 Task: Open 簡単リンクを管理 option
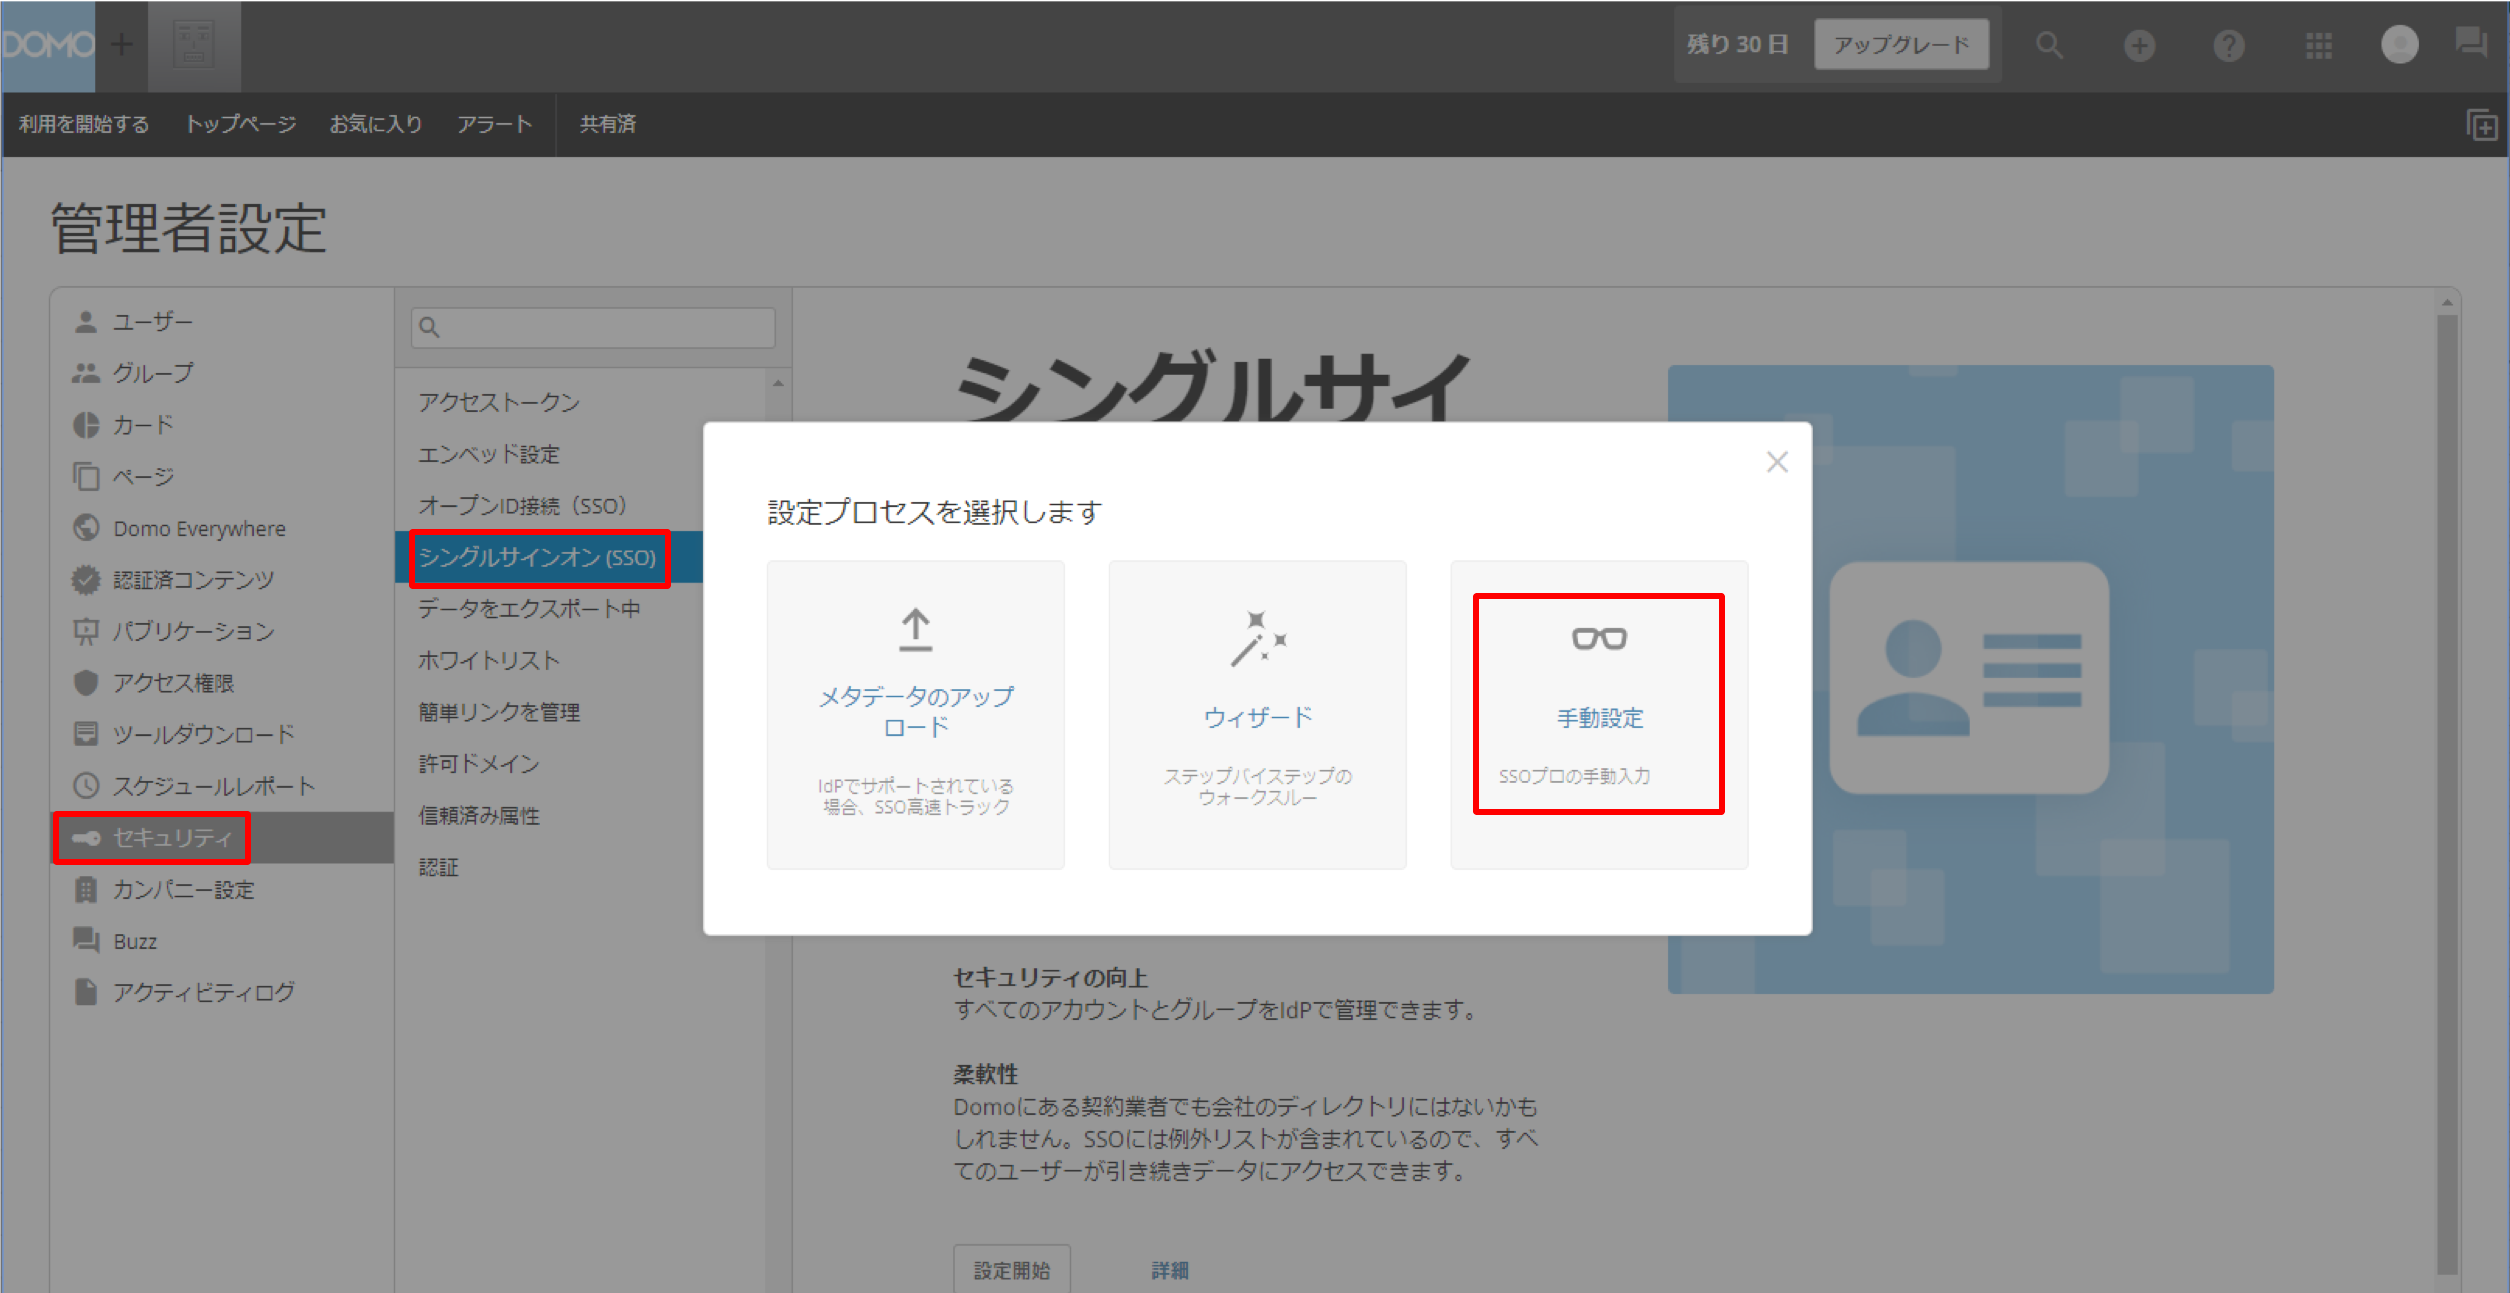(499, 713)
